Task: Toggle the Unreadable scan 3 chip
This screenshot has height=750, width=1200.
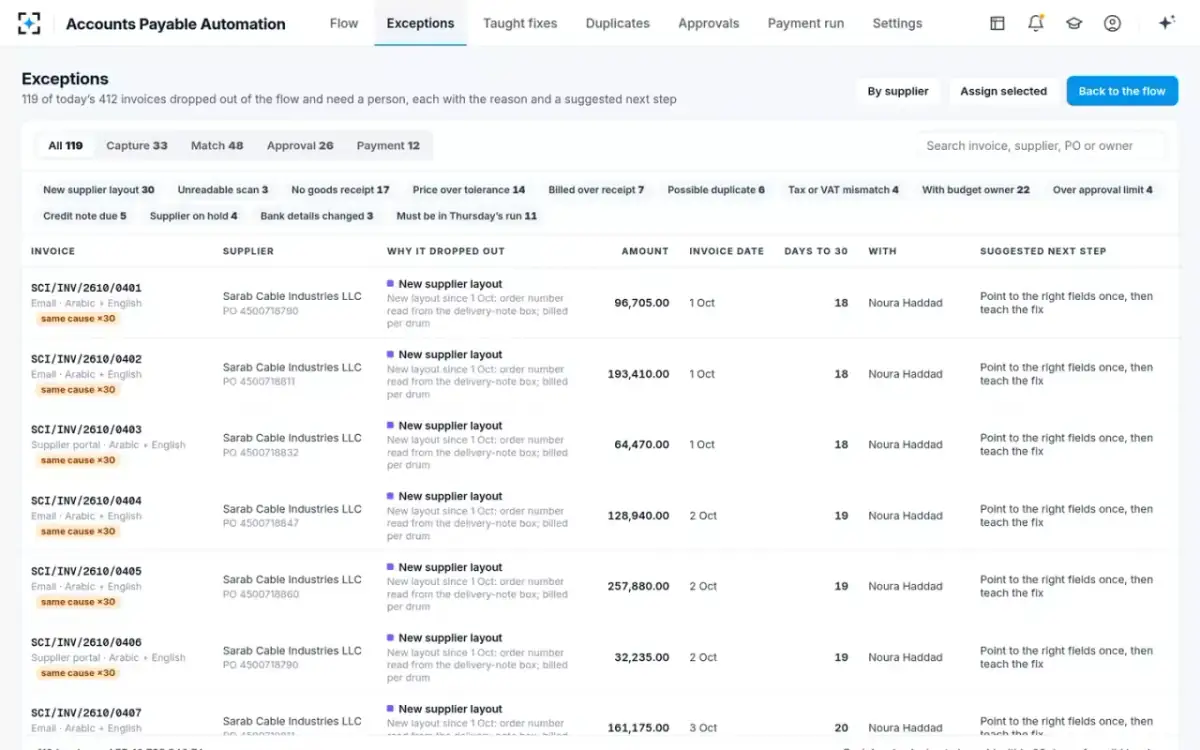Action: coord(223,190)
